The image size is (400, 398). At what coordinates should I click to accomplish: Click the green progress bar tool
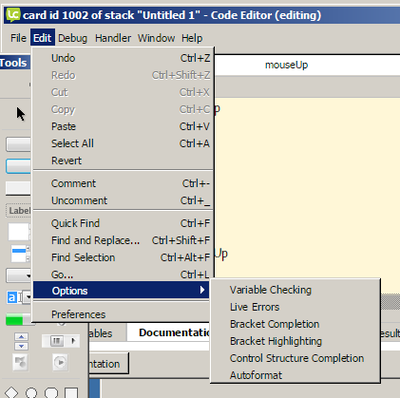(x=19, y=320)
